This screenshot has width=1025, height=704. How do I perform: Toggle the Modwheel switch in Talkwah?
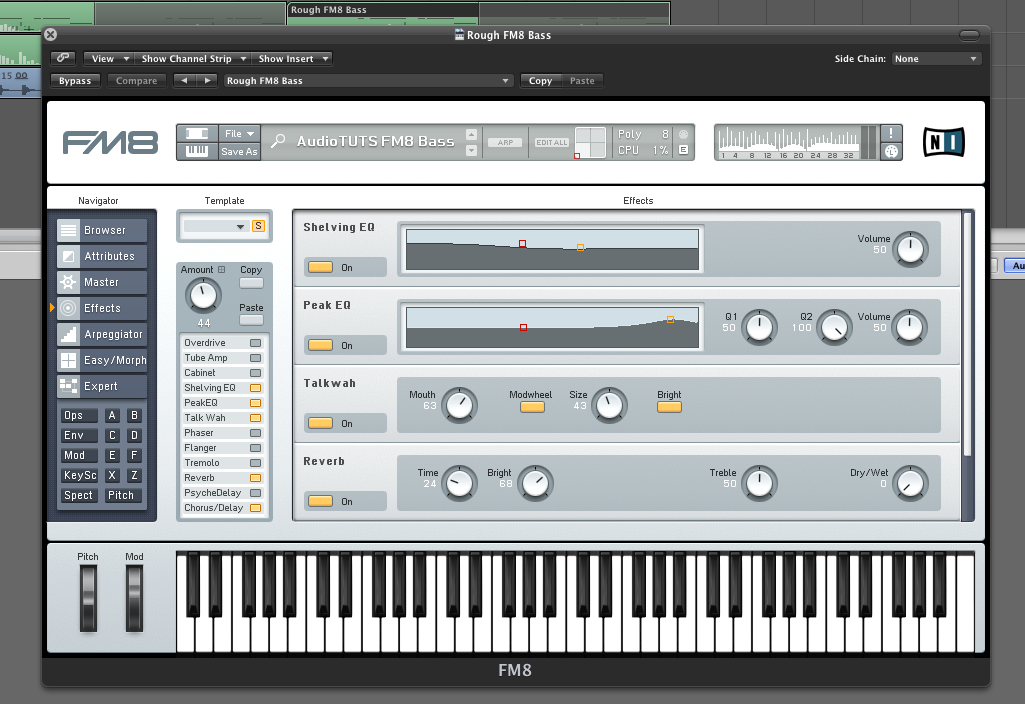click(x=532, y=407)
